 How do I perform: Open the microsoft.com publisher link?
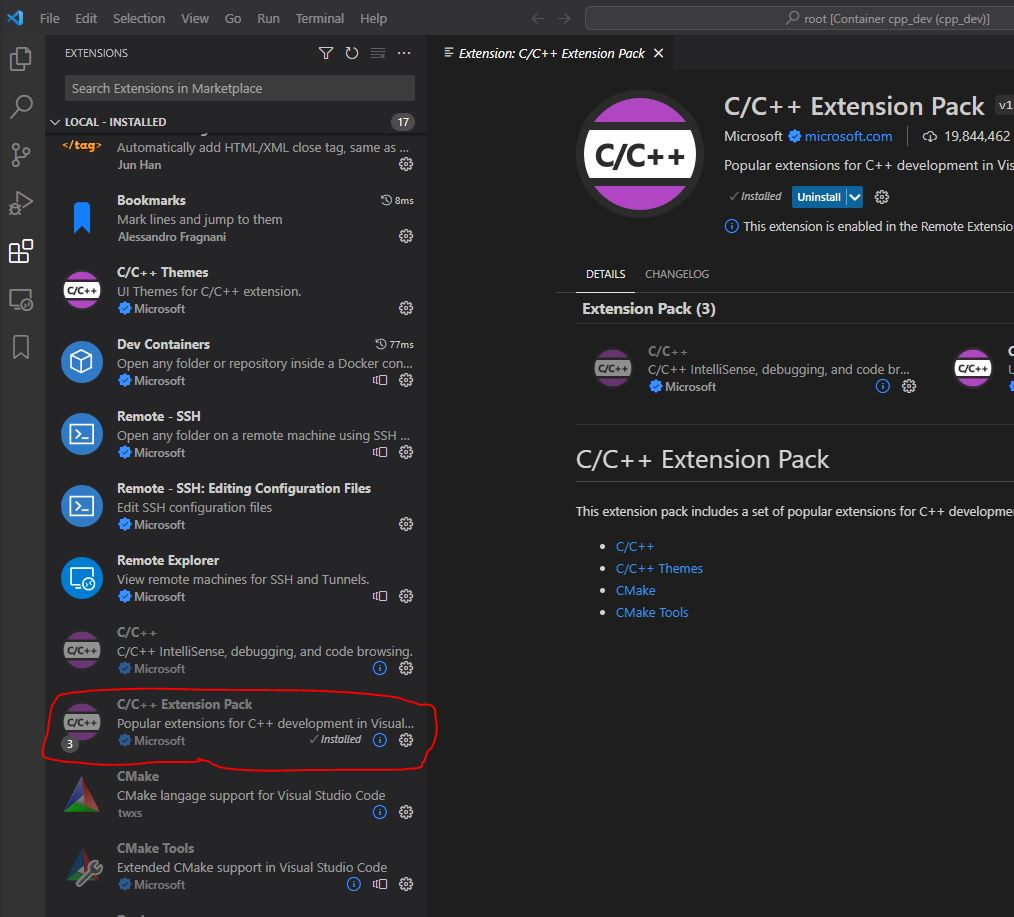click(x=848, y=136)
